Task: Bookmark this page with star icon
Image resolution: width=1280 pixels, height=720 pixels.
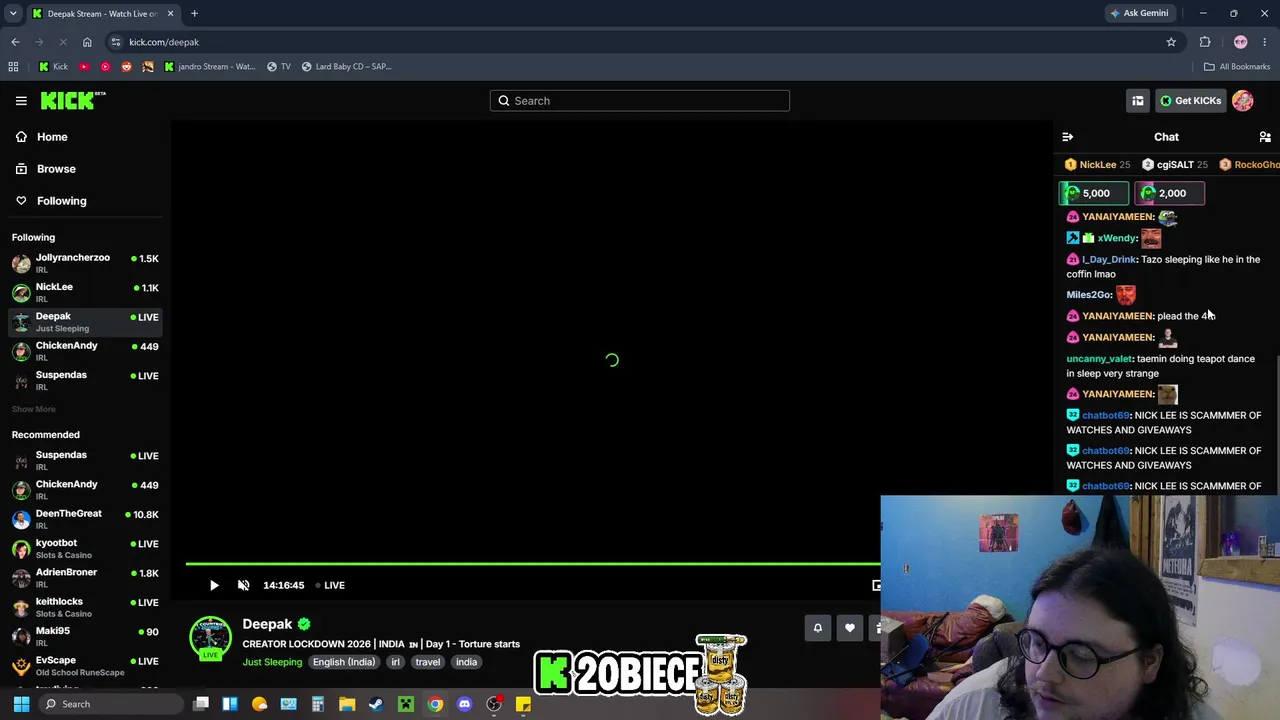Action: [1171, 42]
